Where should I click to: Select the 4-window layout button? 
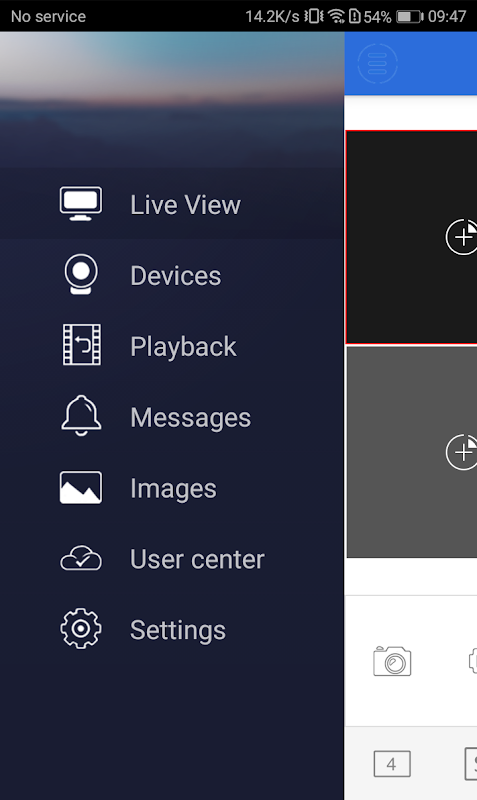click(392, 764)
